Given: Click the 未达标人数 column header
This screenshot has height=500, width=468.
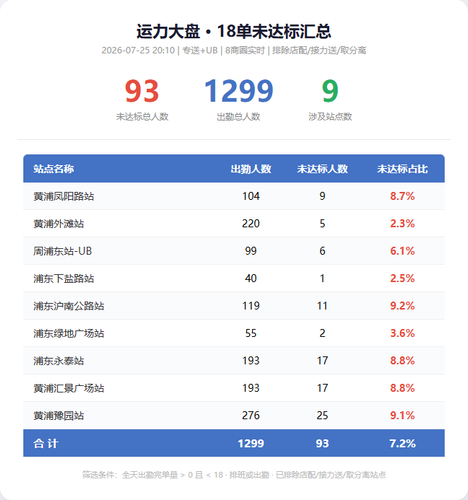Looking at the screenshot, I should point(322,169).
